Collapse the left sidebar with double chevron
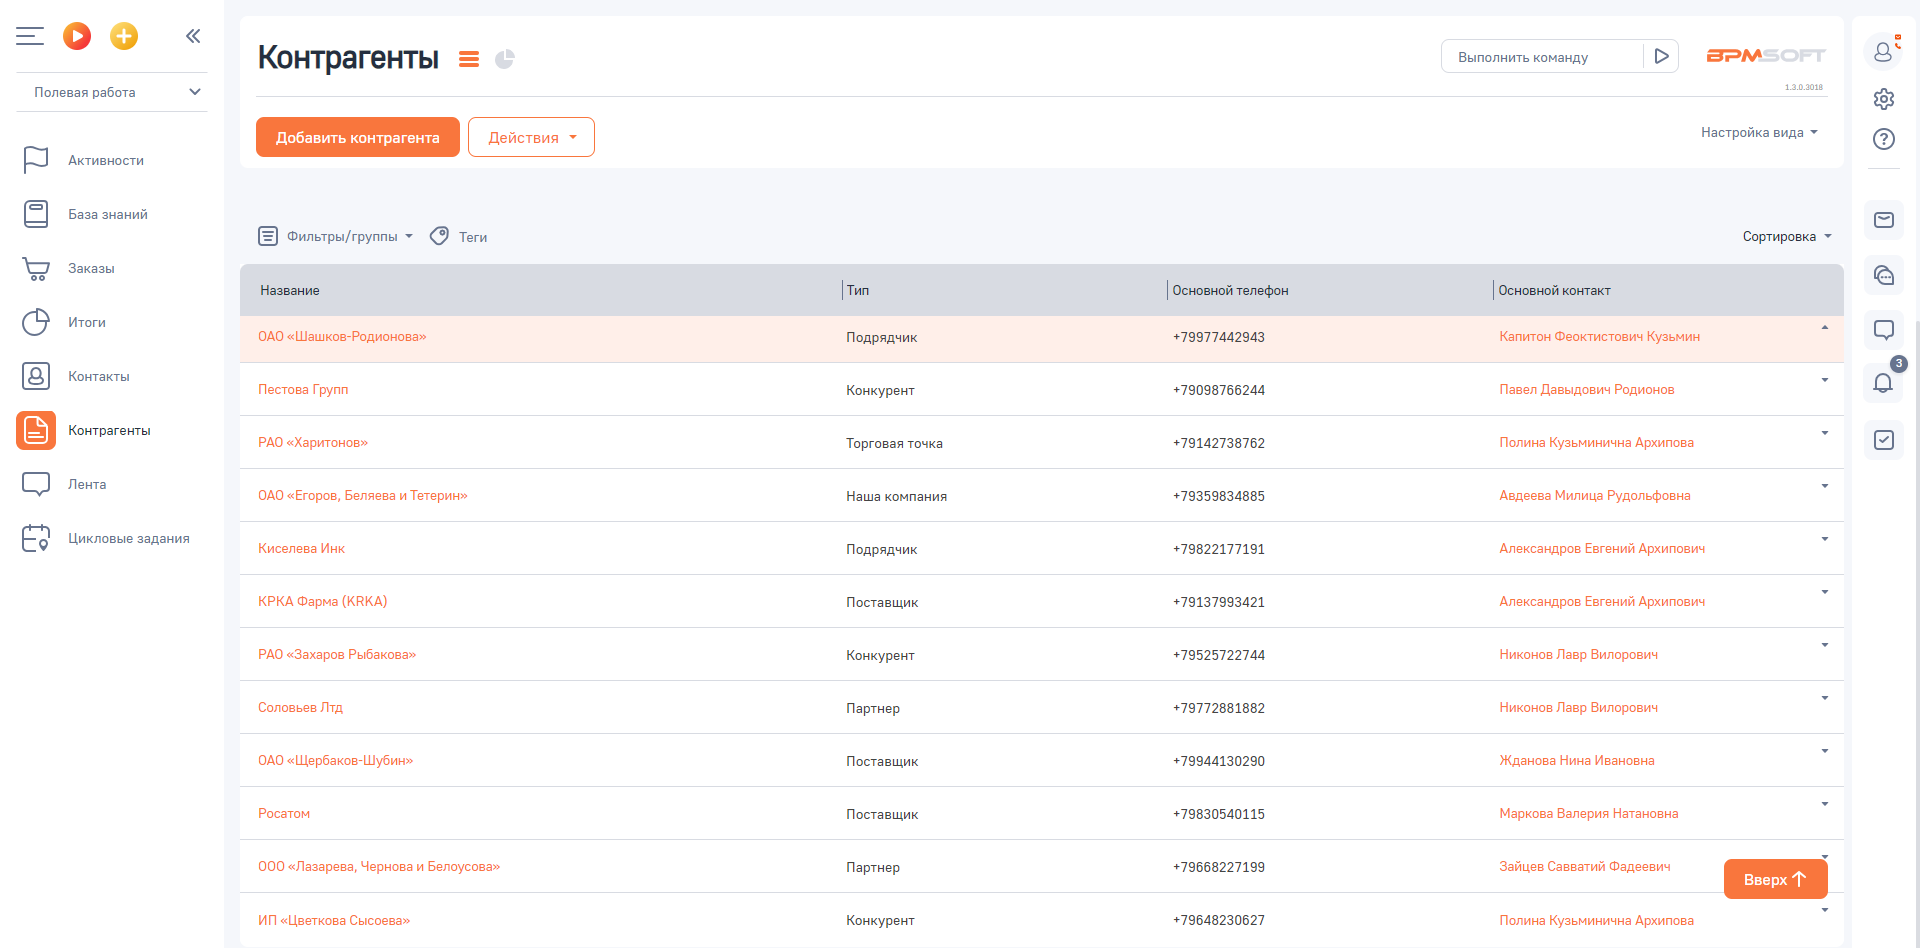 click(x=193, y=36)
